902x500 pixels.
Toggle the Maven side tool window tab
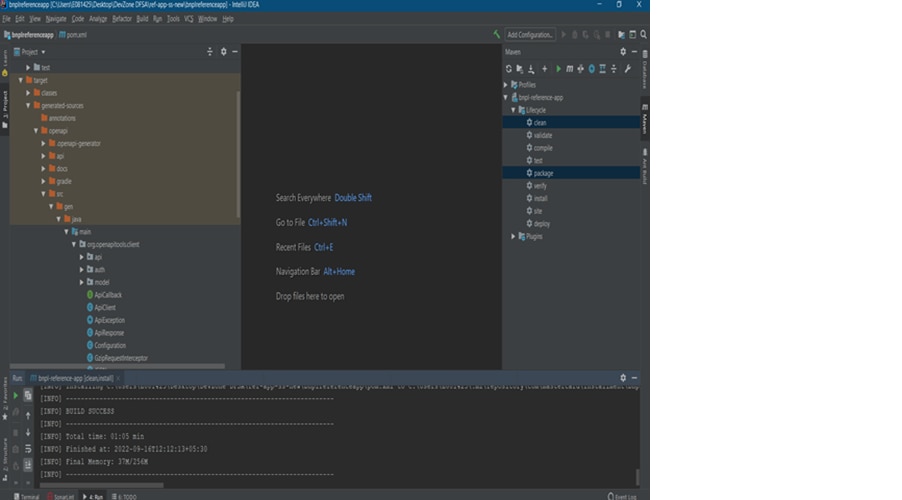pos(644,118)
